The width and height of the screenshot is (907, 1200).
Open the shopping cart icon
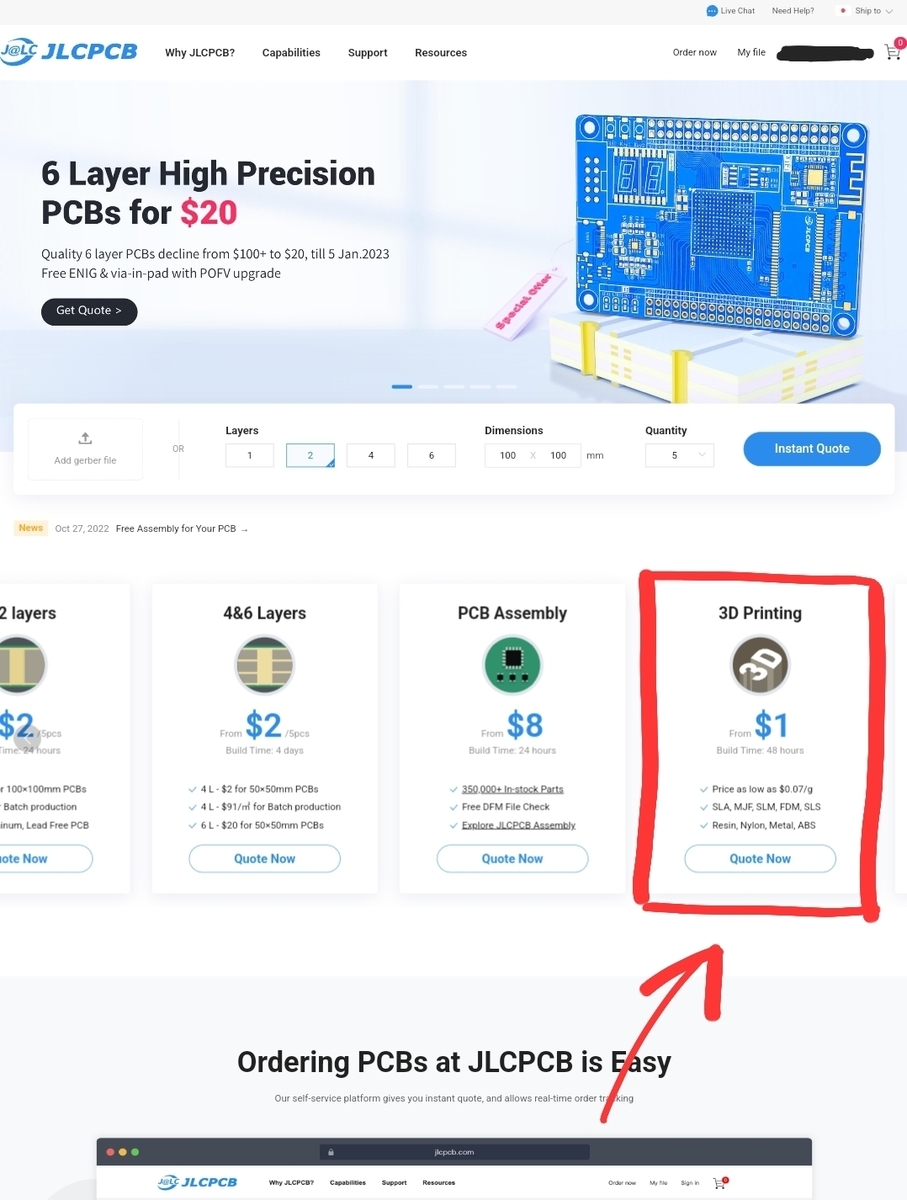[892, 52]
